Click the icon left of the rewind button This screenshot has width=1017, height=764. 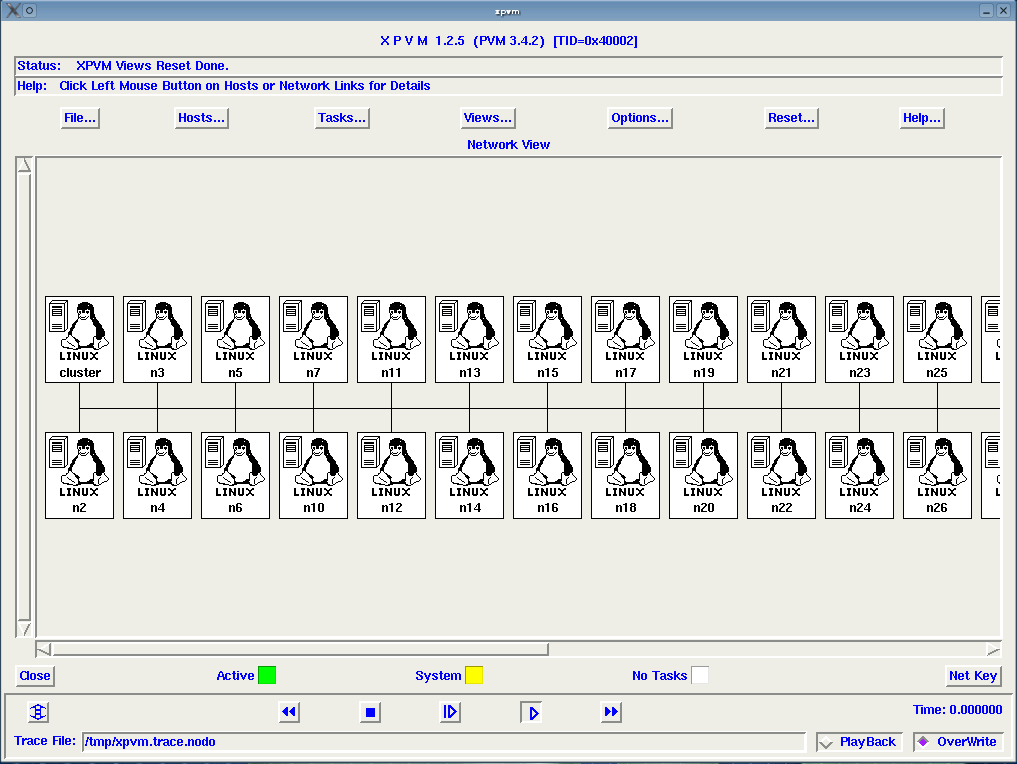(38, 712)
